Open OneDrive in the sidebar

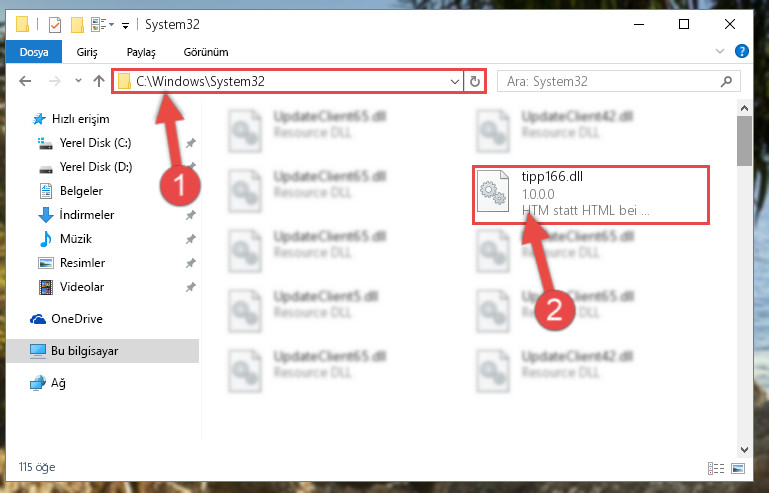tap(77, 319)
